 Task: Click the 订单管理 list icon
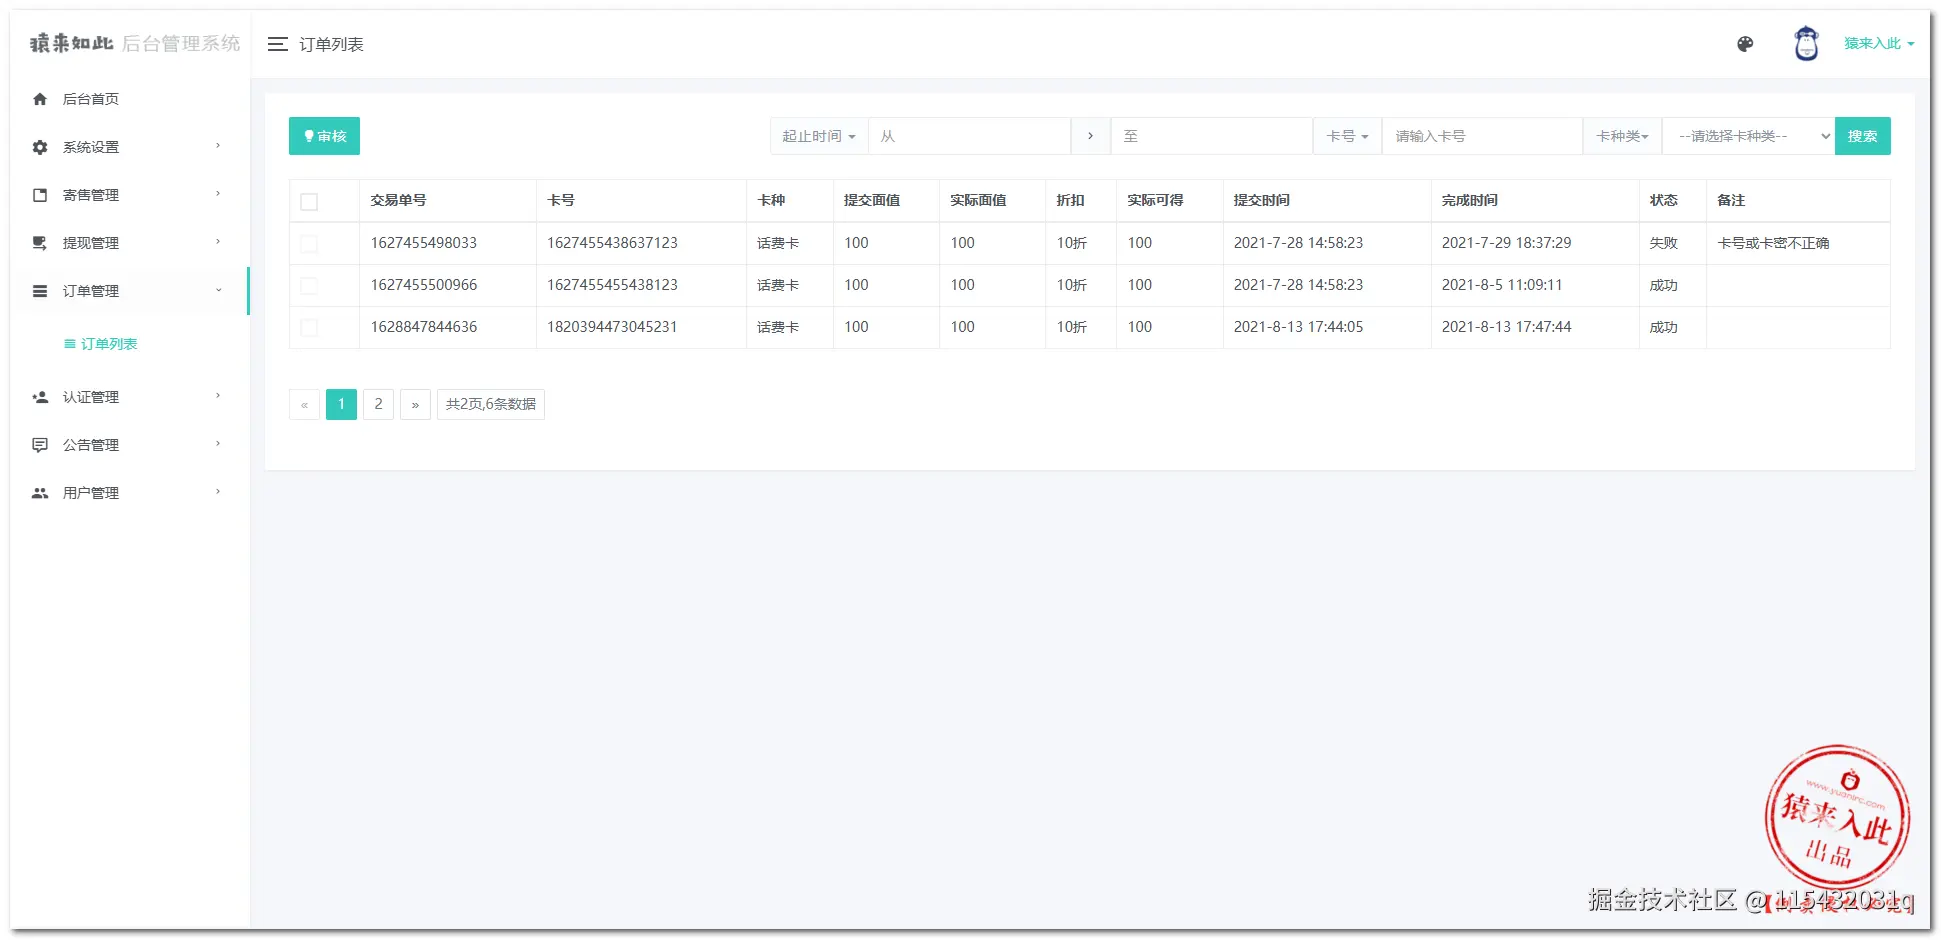[x=40, y=291]
